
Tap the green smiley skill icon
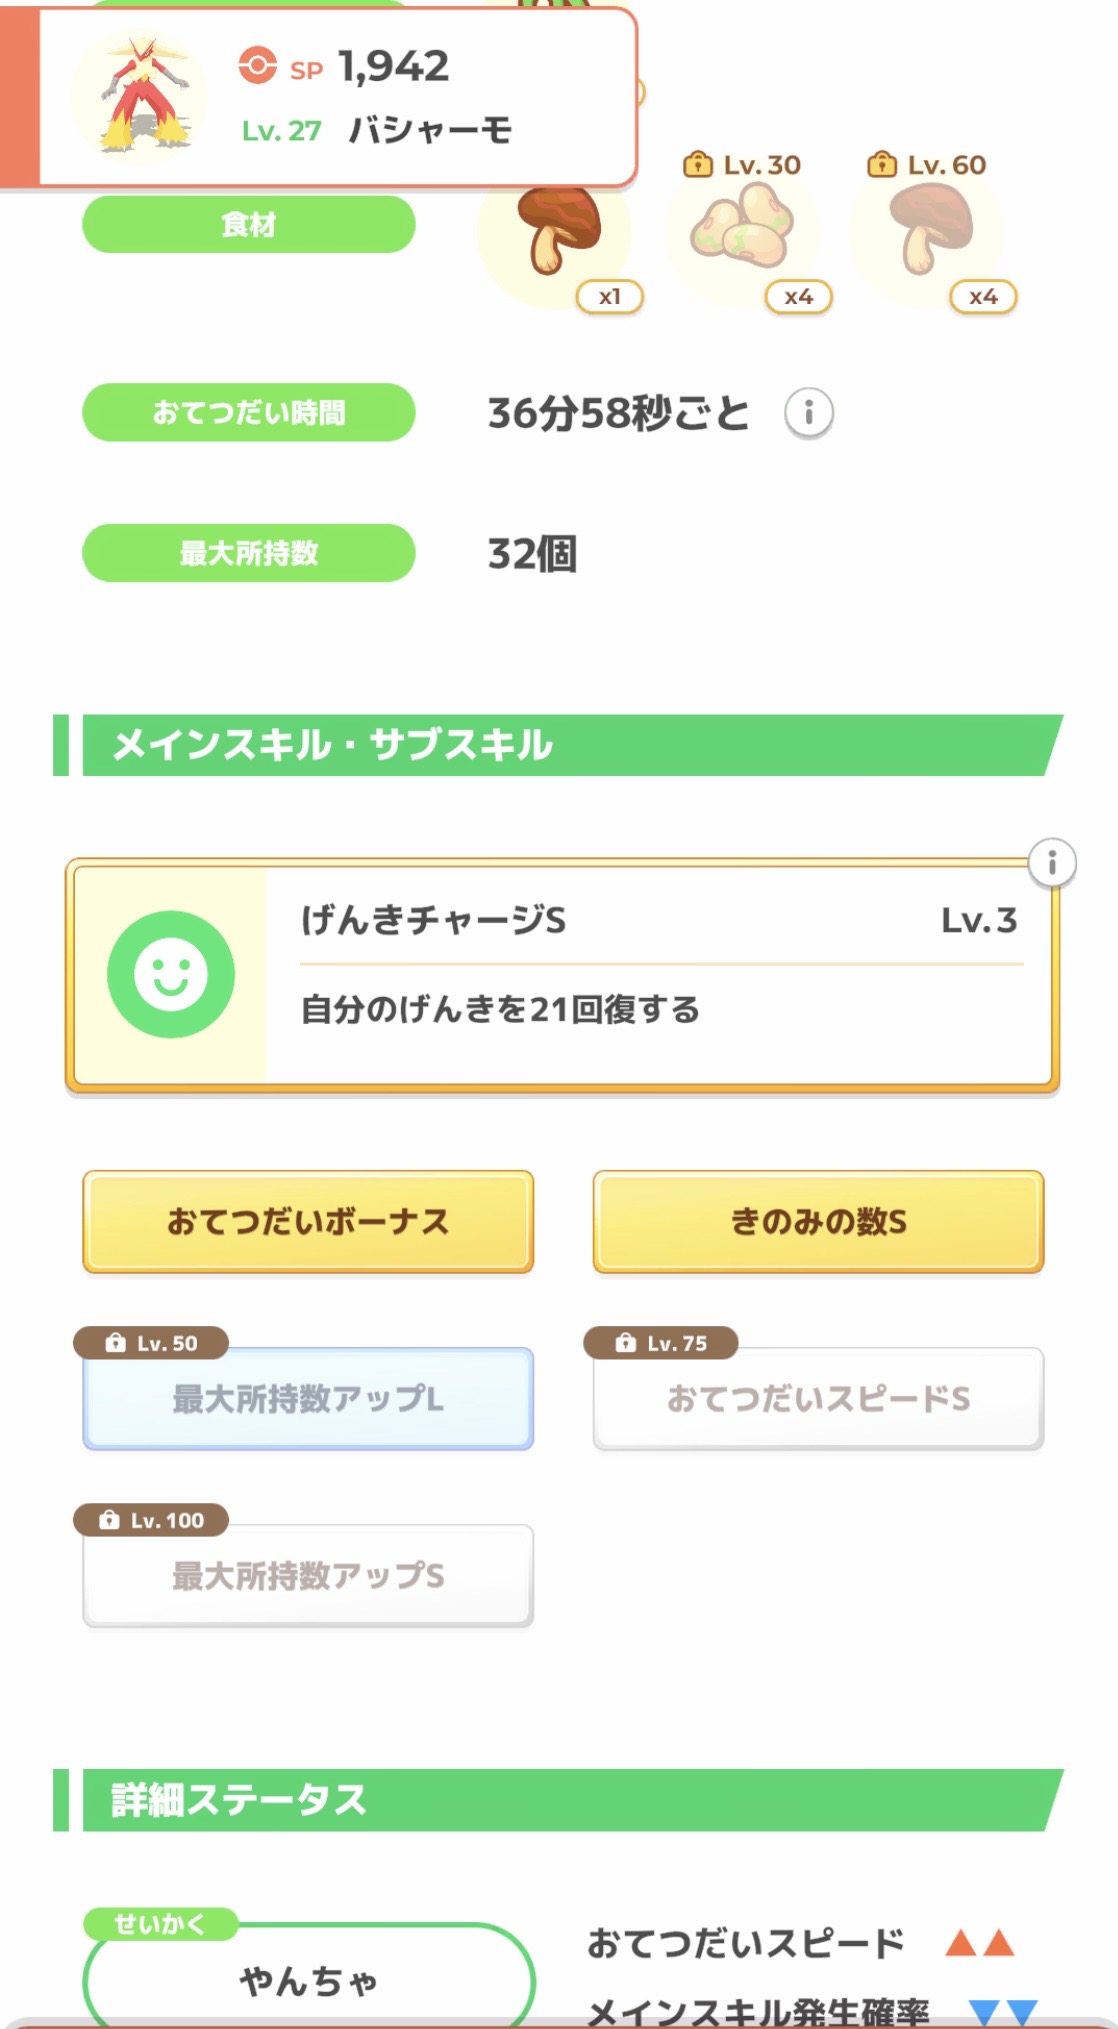[x=171, y=974]
